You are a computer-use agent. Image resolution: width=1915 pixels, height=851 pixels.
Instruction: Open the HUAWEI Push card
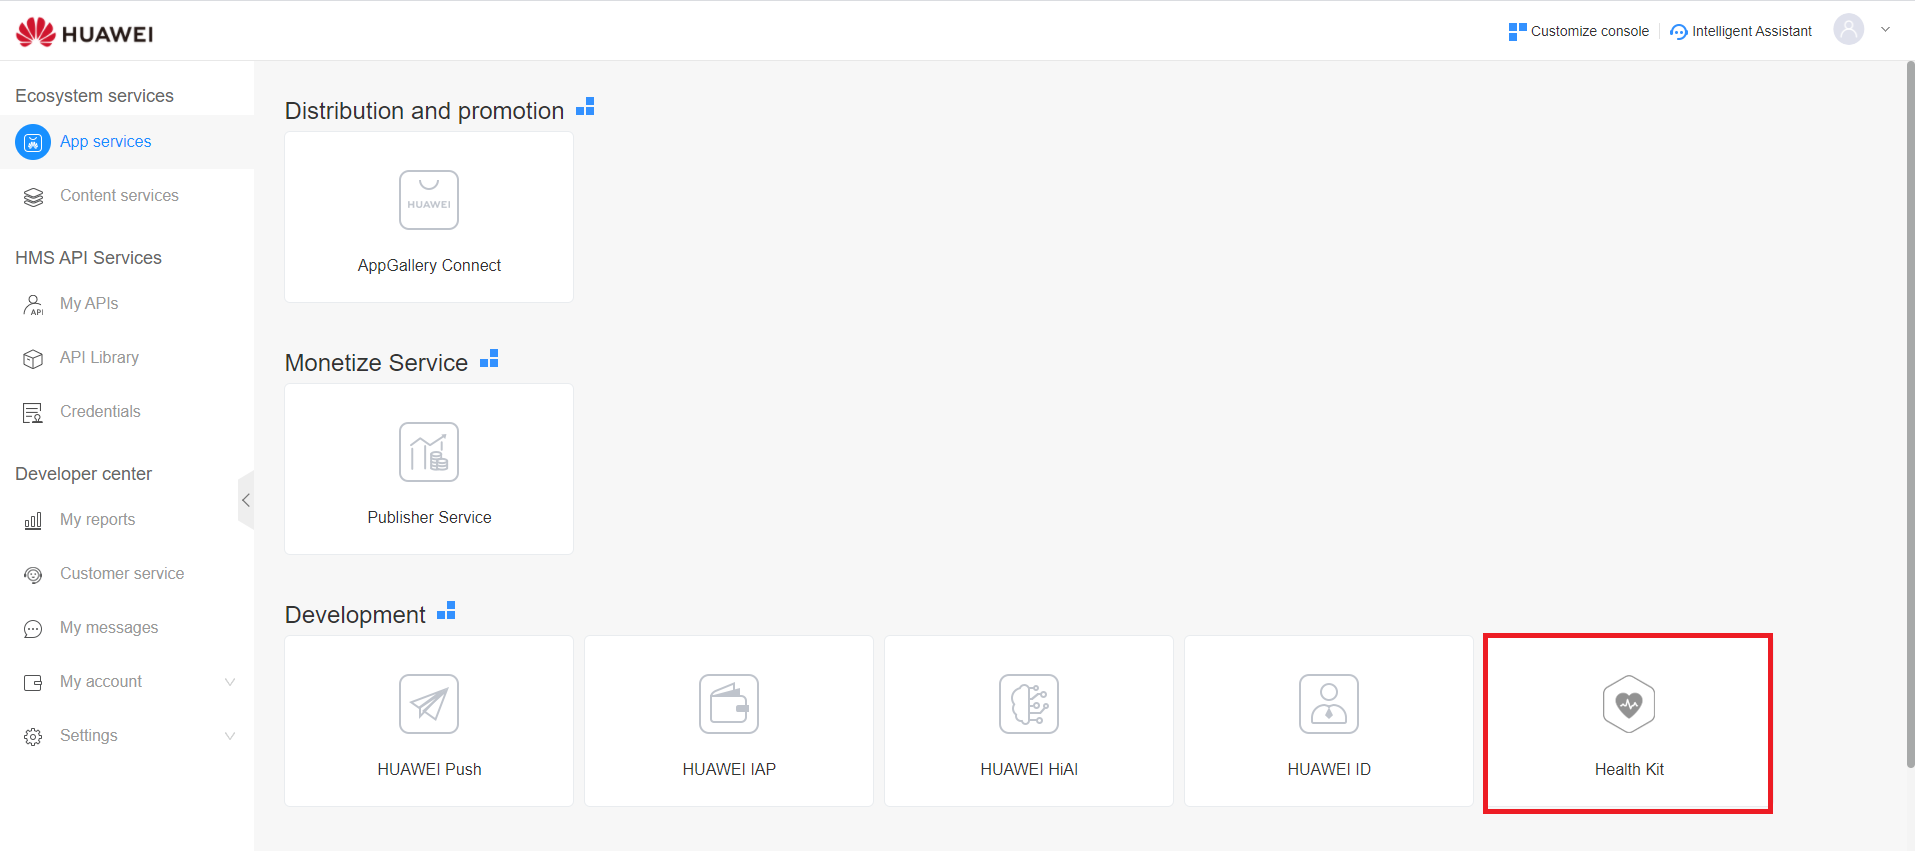click(429, 721)
